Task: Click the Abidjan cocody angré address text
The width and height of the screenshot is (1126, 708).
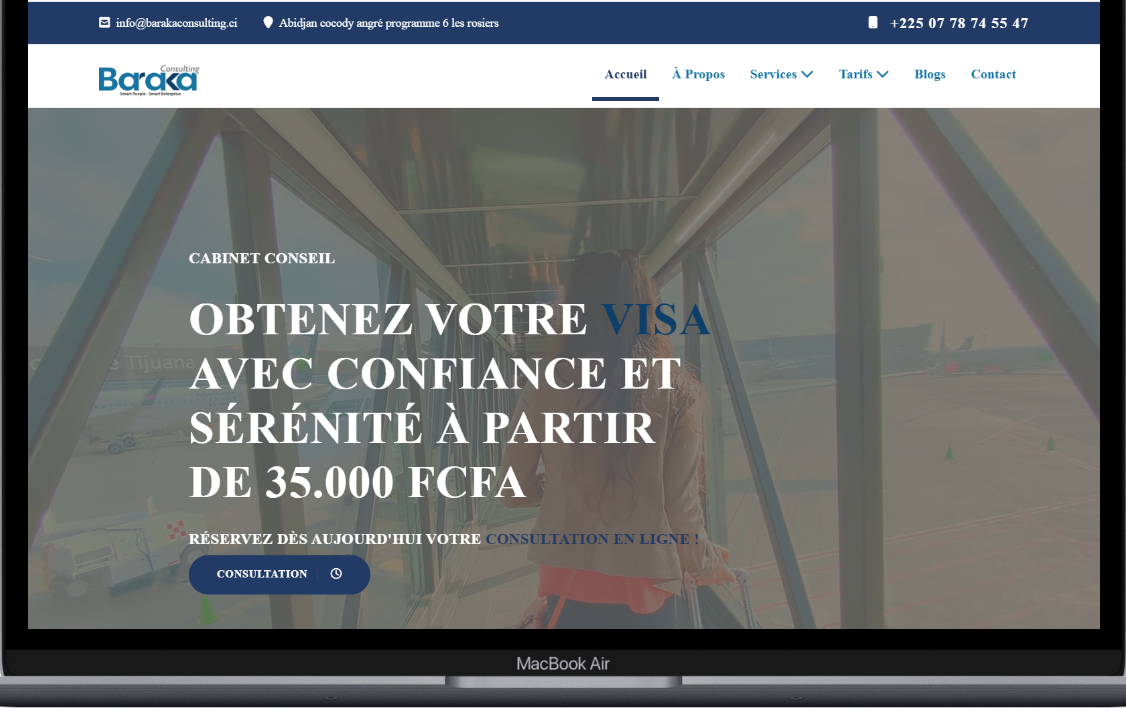Action: click(x=388, y=23)
